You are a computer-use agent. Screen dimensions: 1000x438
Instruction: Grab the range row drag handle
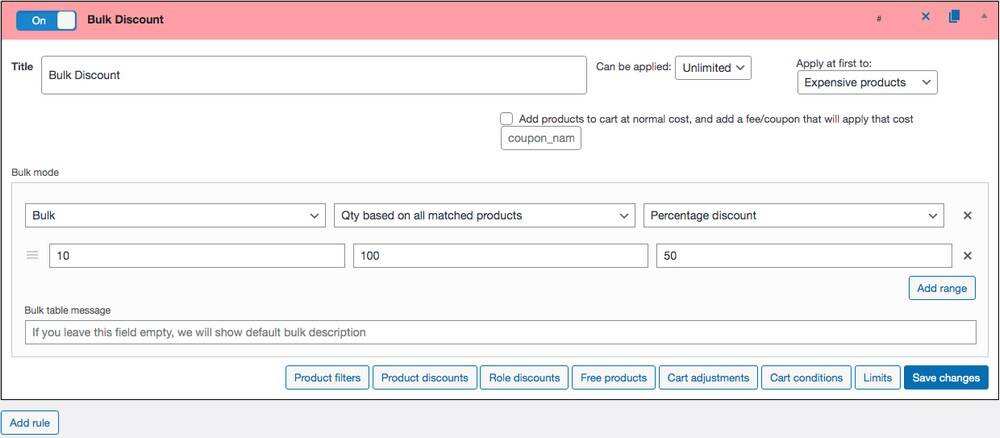(32, 256)
